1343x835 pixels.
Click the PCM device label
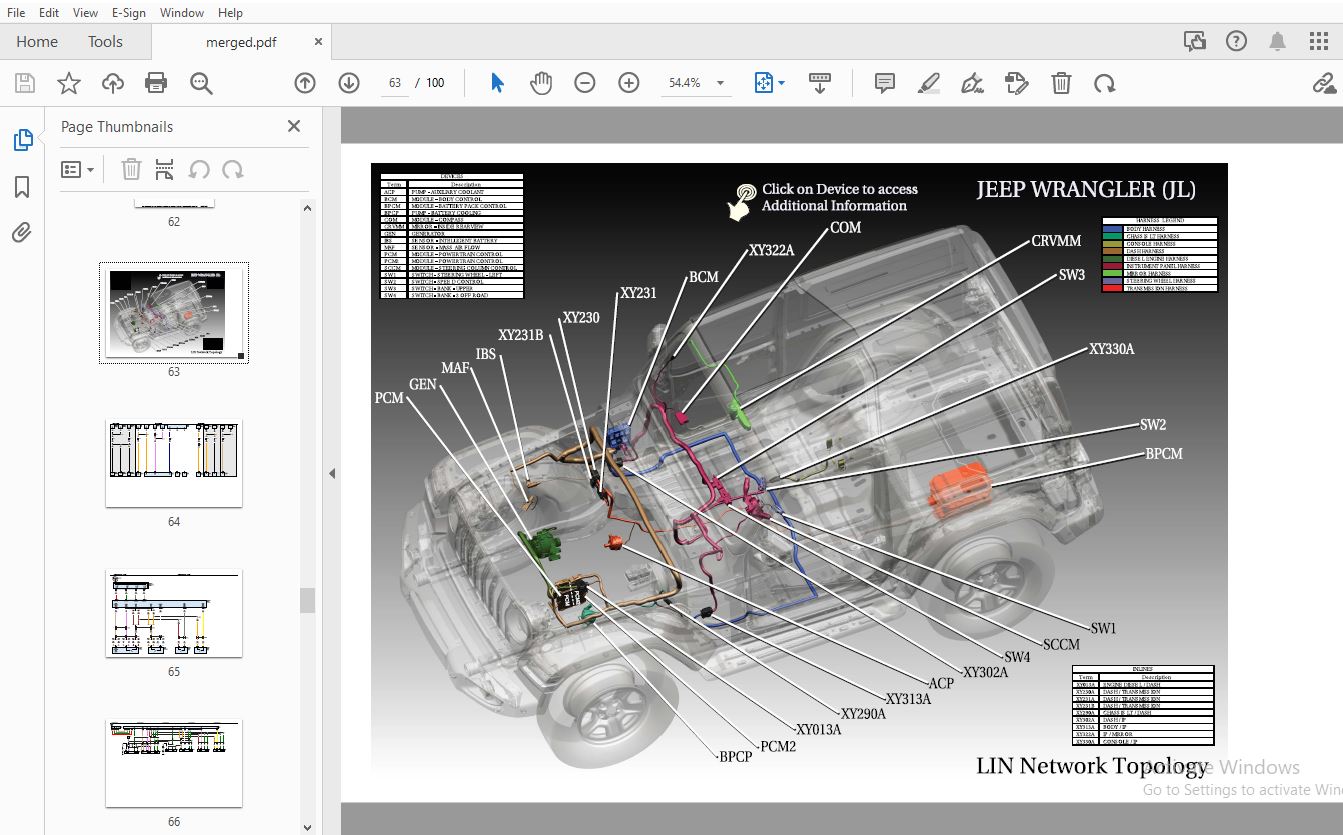tap(389, 398)
